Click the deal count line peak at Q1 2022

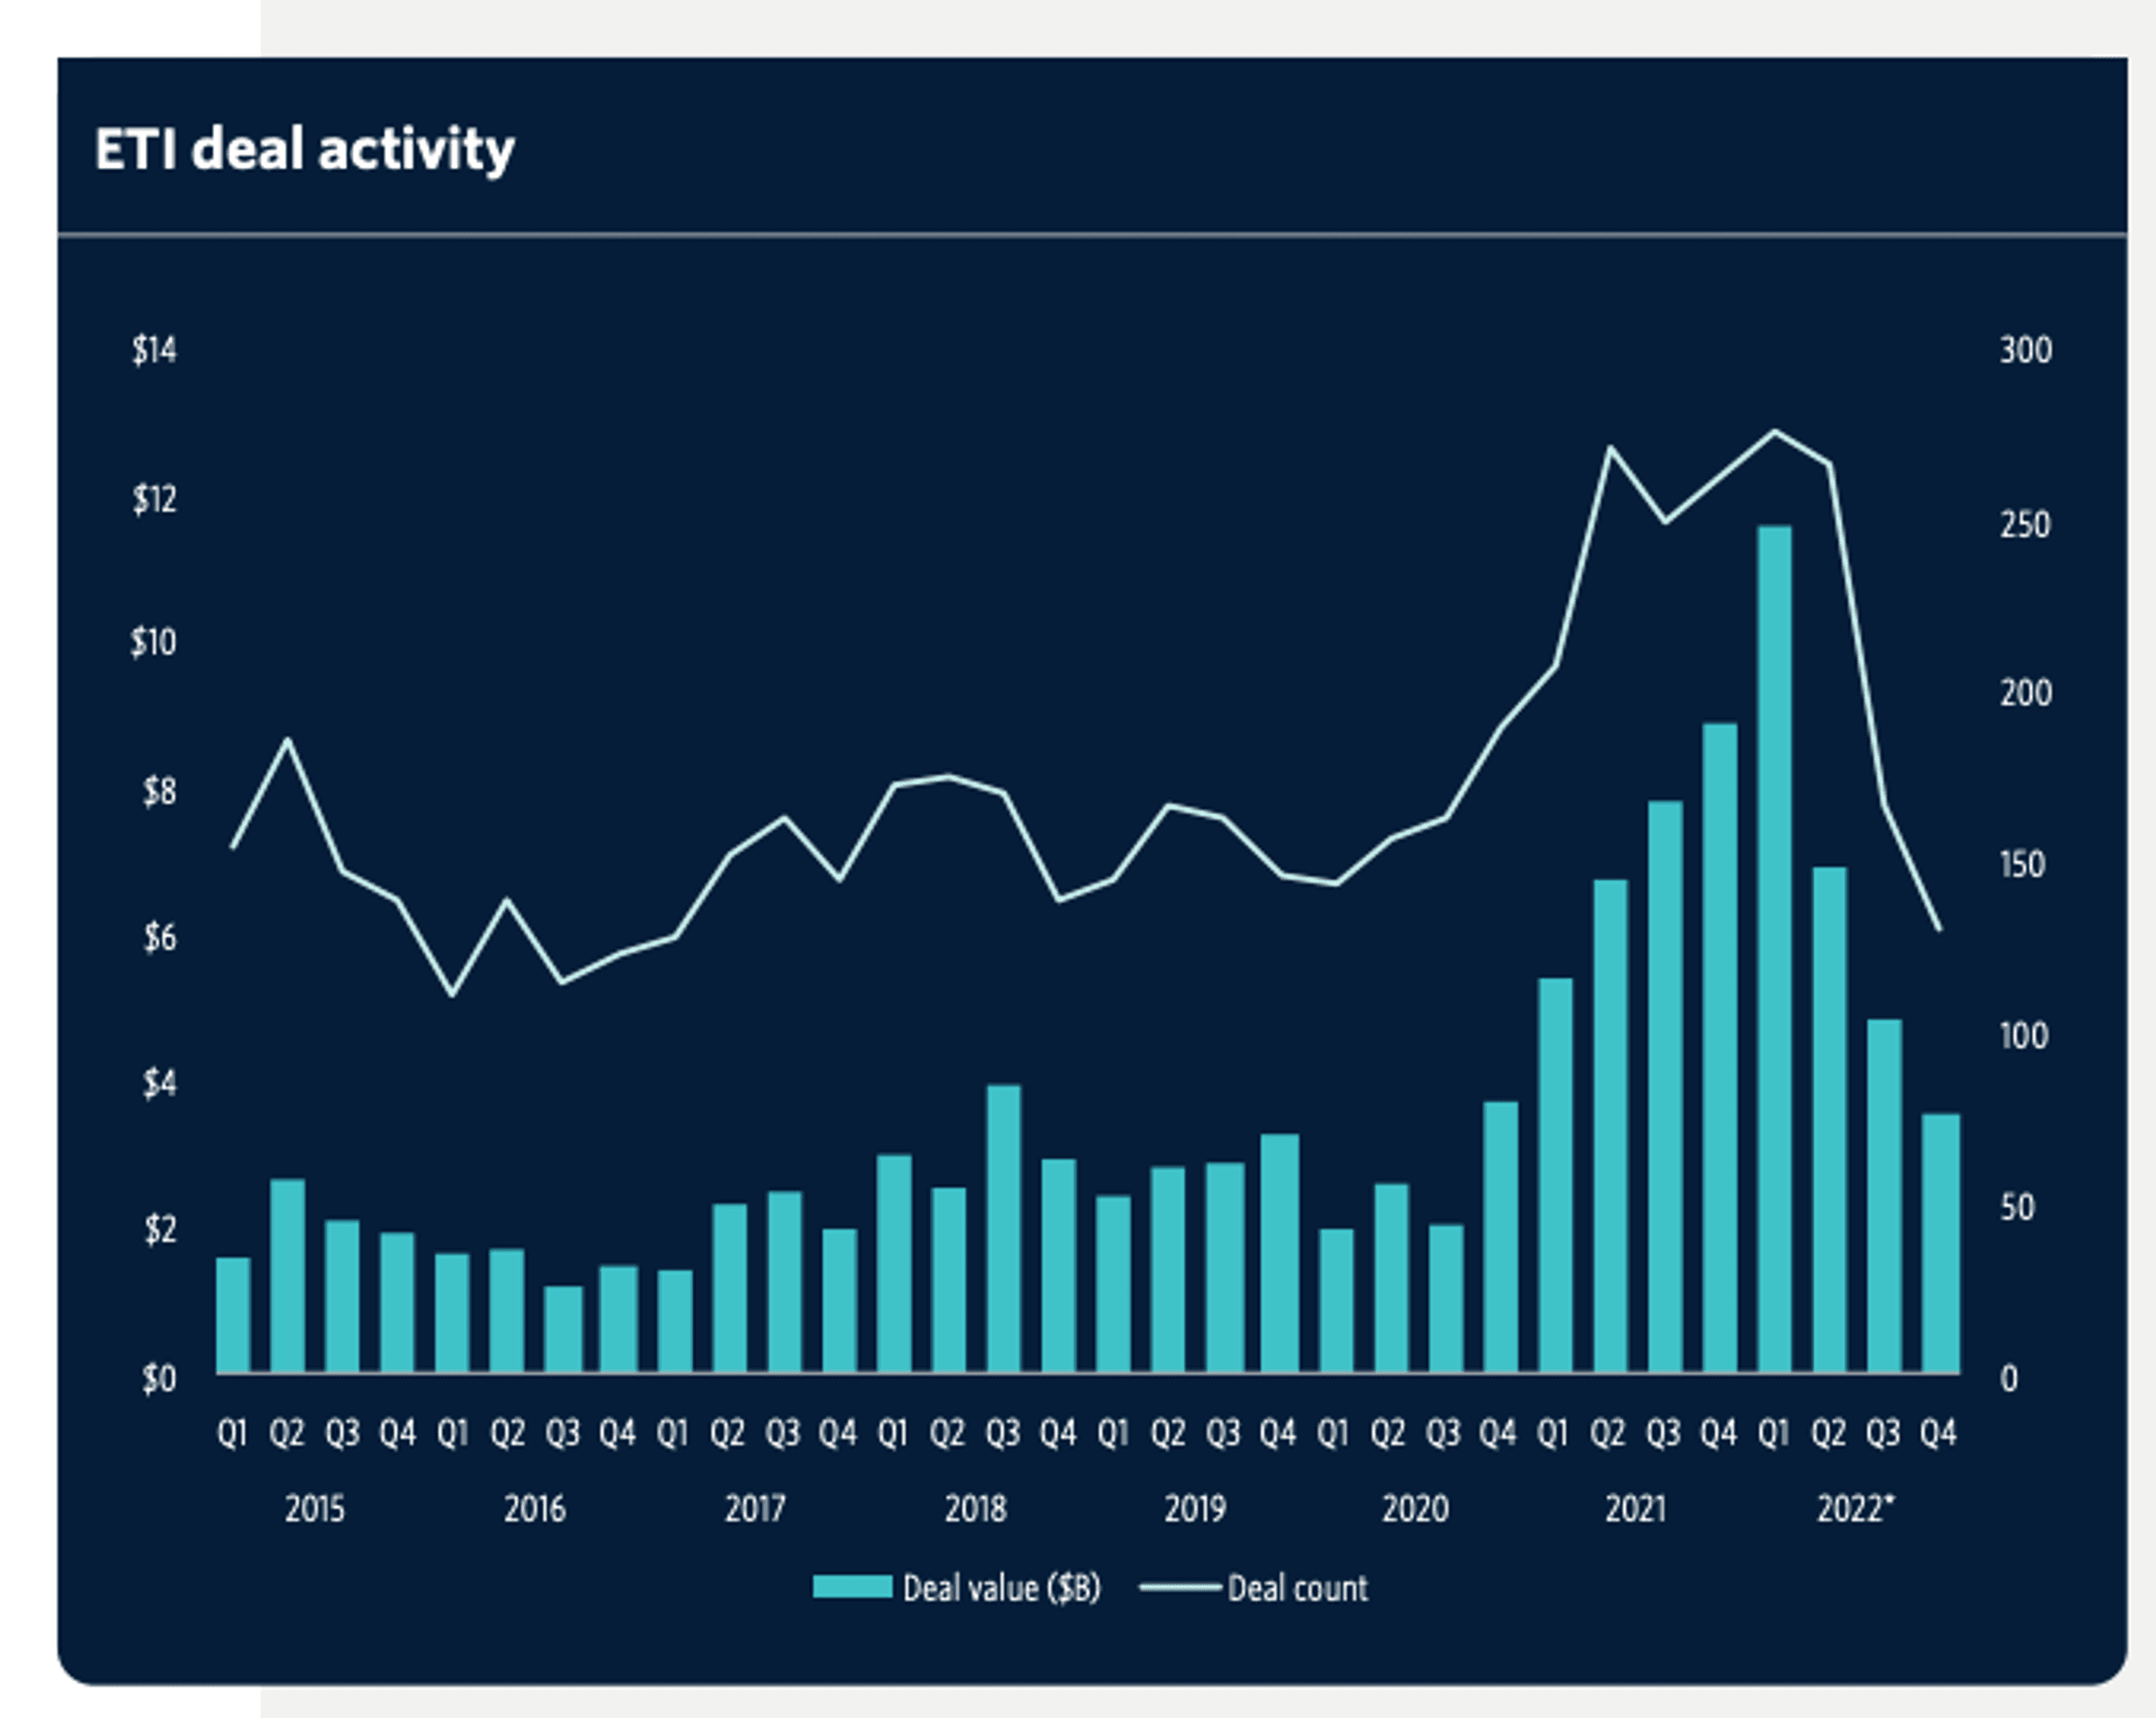tap(1775, 432)
